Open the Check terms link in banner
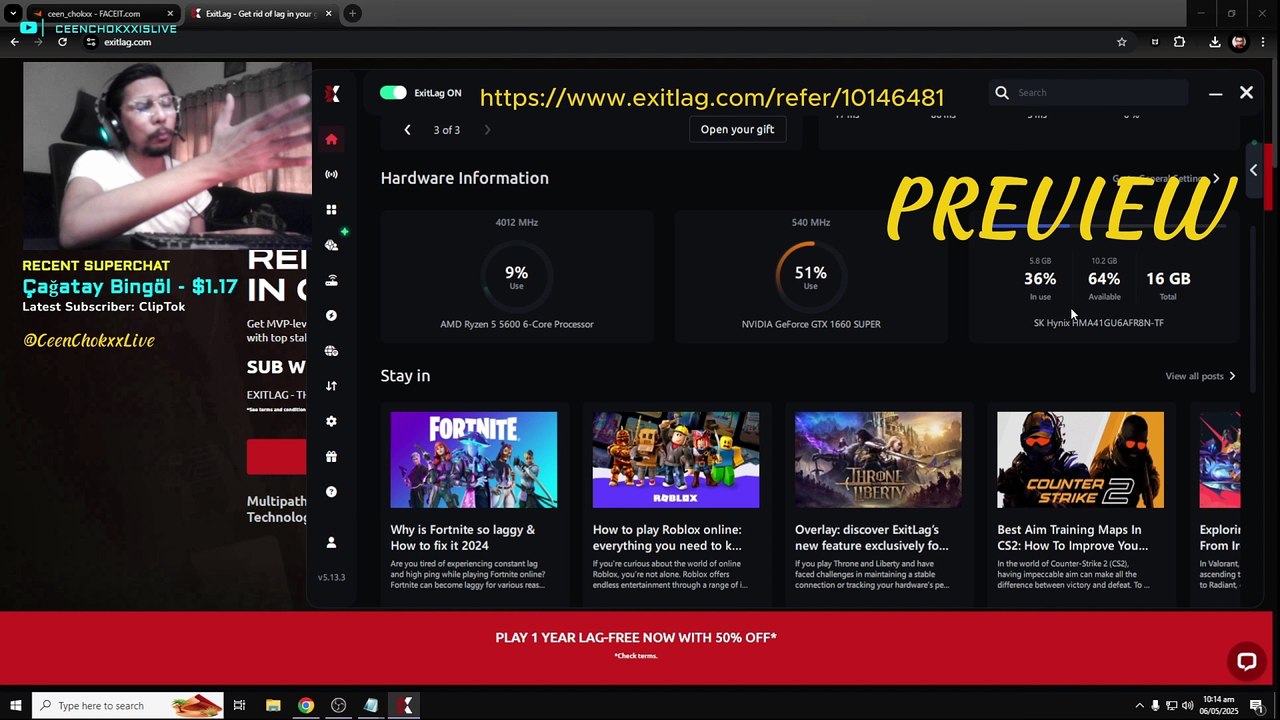The width and height of the screenshot is (1280, 720). coord(636,656)
